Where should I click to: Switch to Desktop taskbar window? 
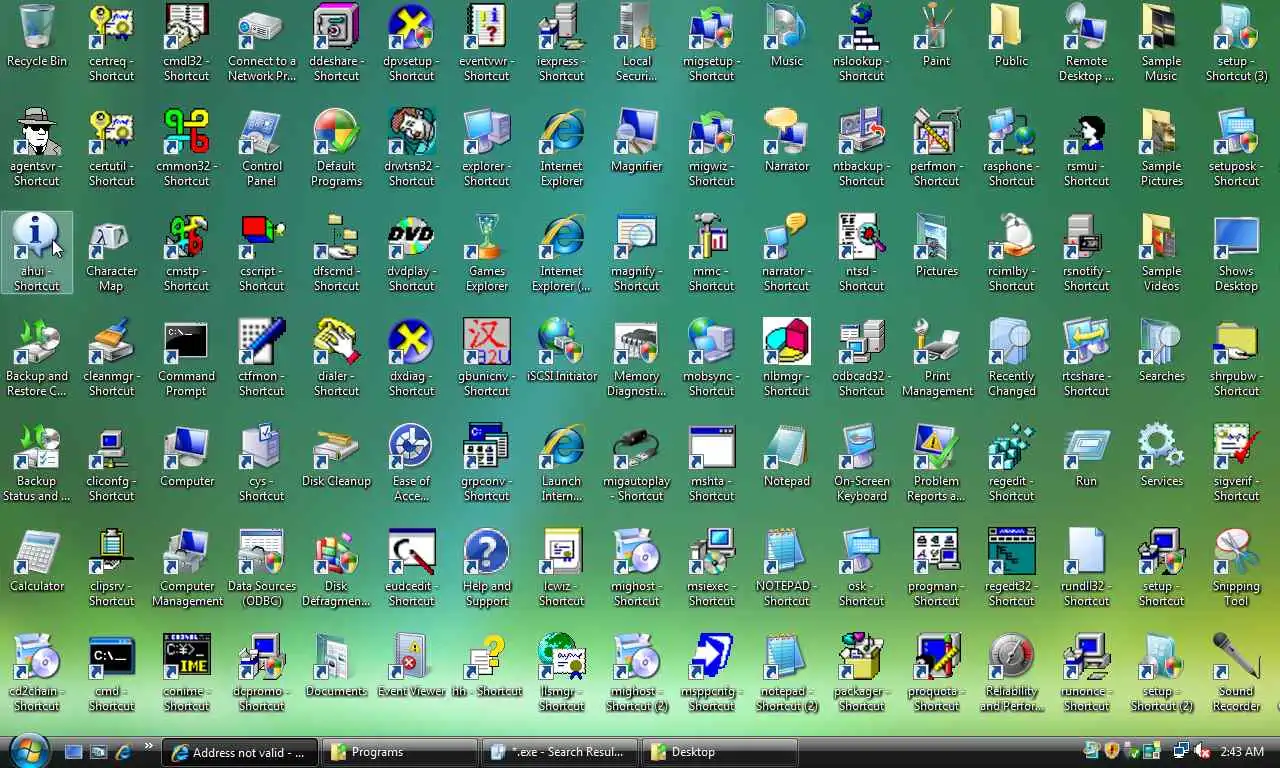pyautogui.click(x=719, y=752)
